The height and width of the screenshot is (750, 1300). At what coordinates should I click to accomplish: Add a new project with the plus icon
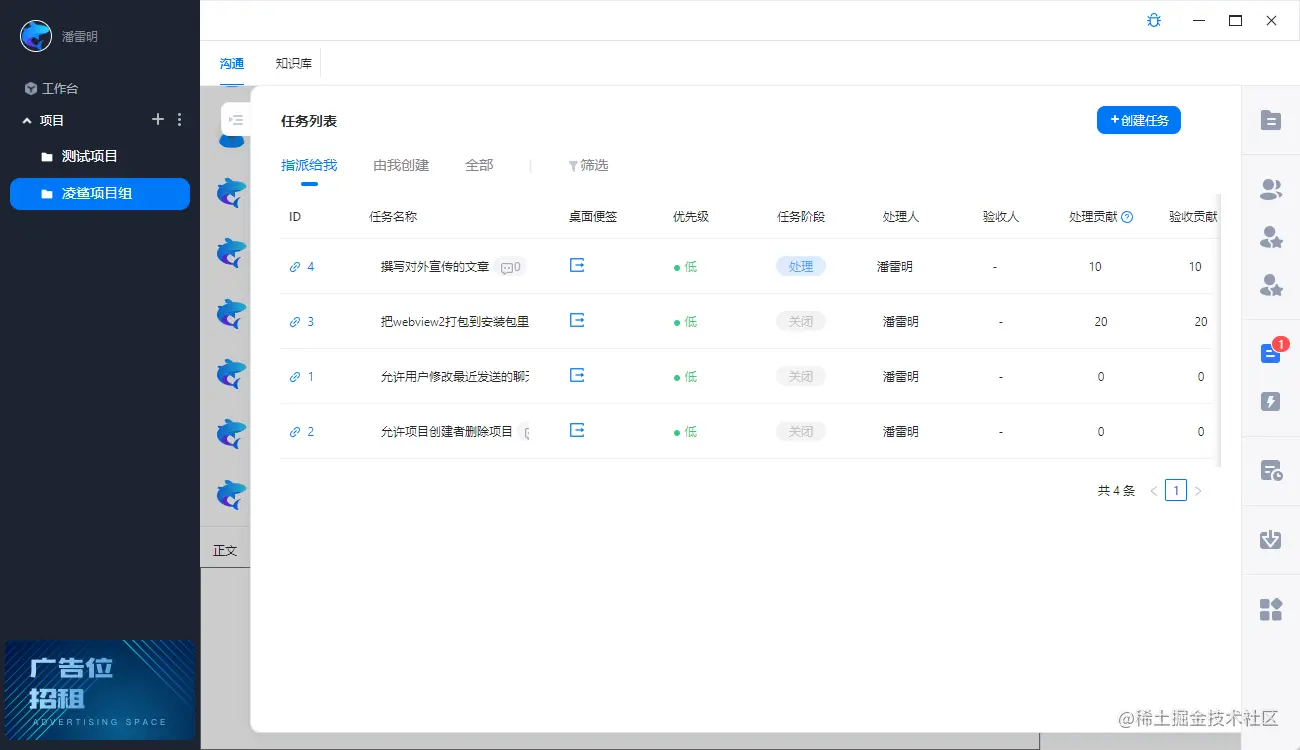click(x=157, y=120)
